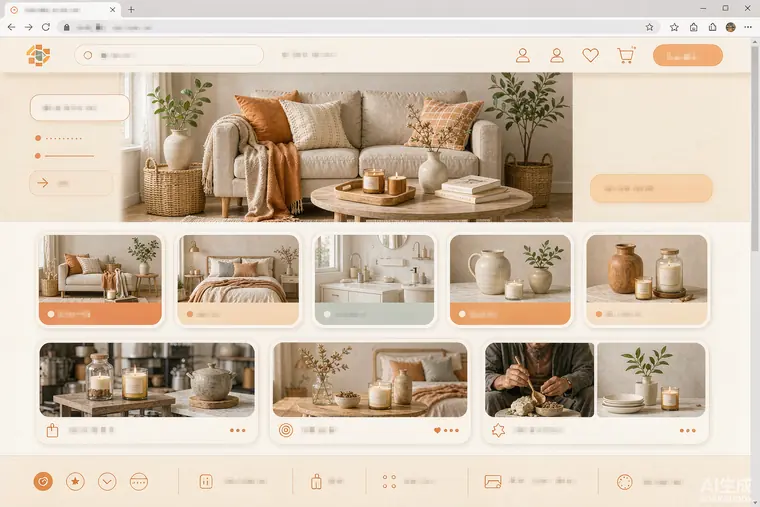Reload the page with the refresh icon
This screenshot has height=507, width=760.
[46, 27]
